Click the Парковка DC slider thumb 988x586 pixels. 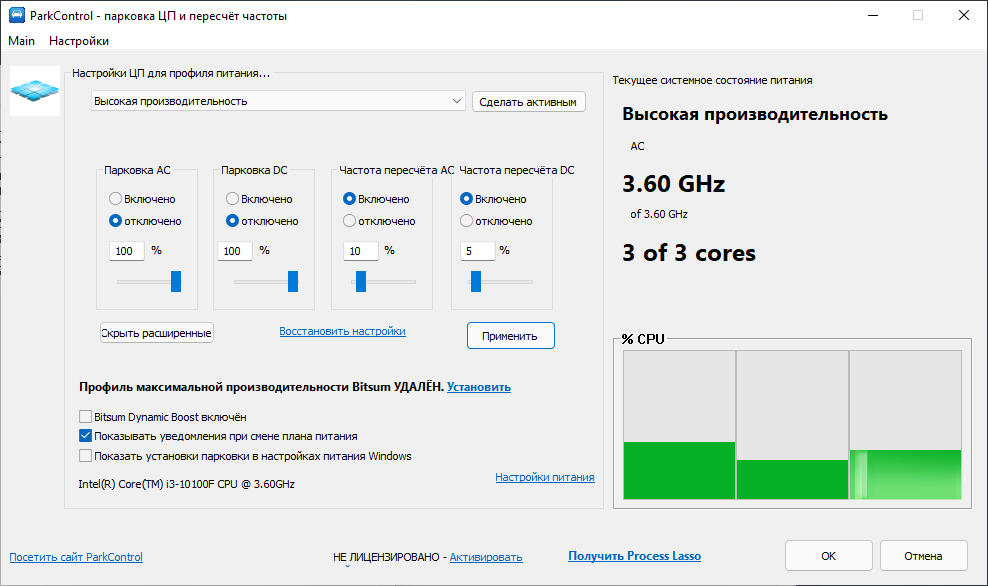[293, 282]
